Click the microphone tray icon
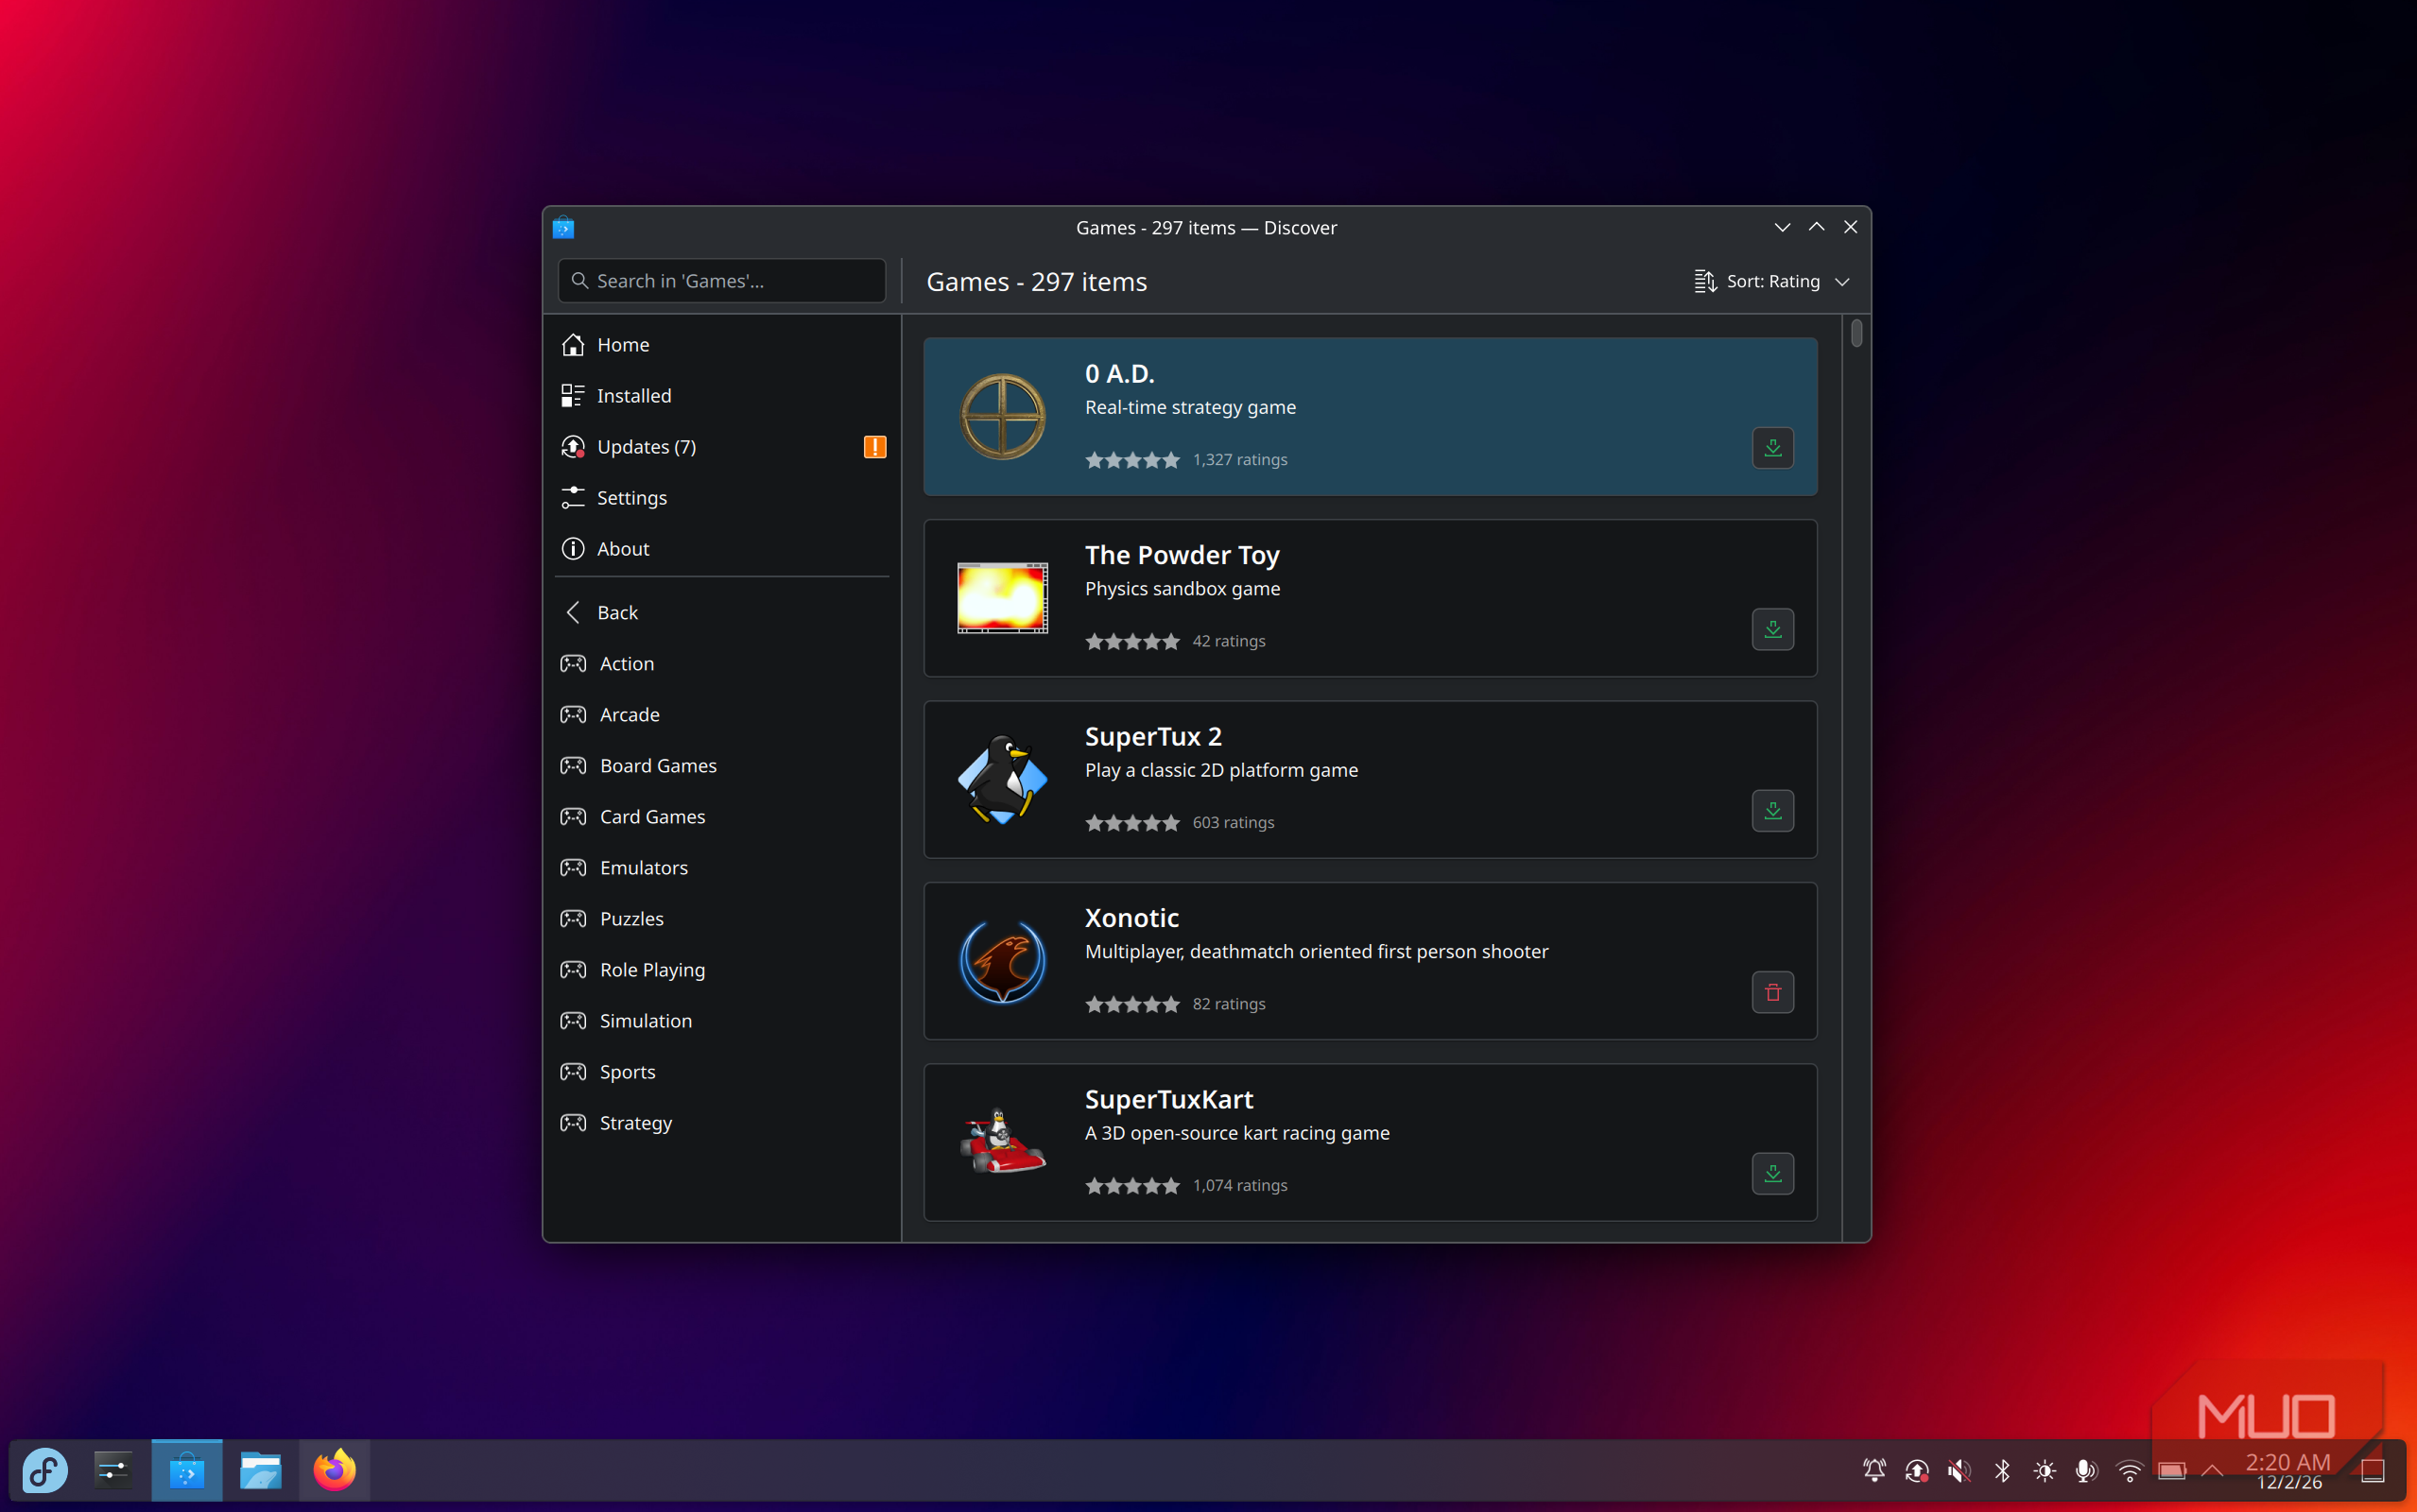 click(x=2085, y=1470)
